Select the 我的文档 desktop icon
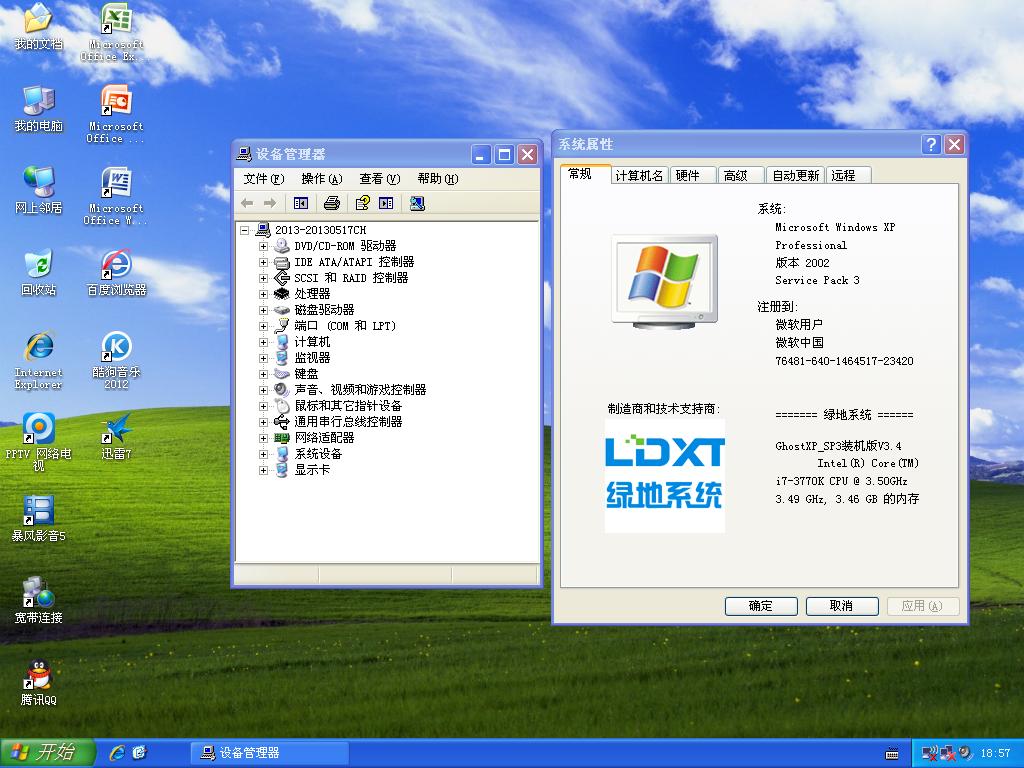This screenshot has width=1024, height=768. coord(39,27)
